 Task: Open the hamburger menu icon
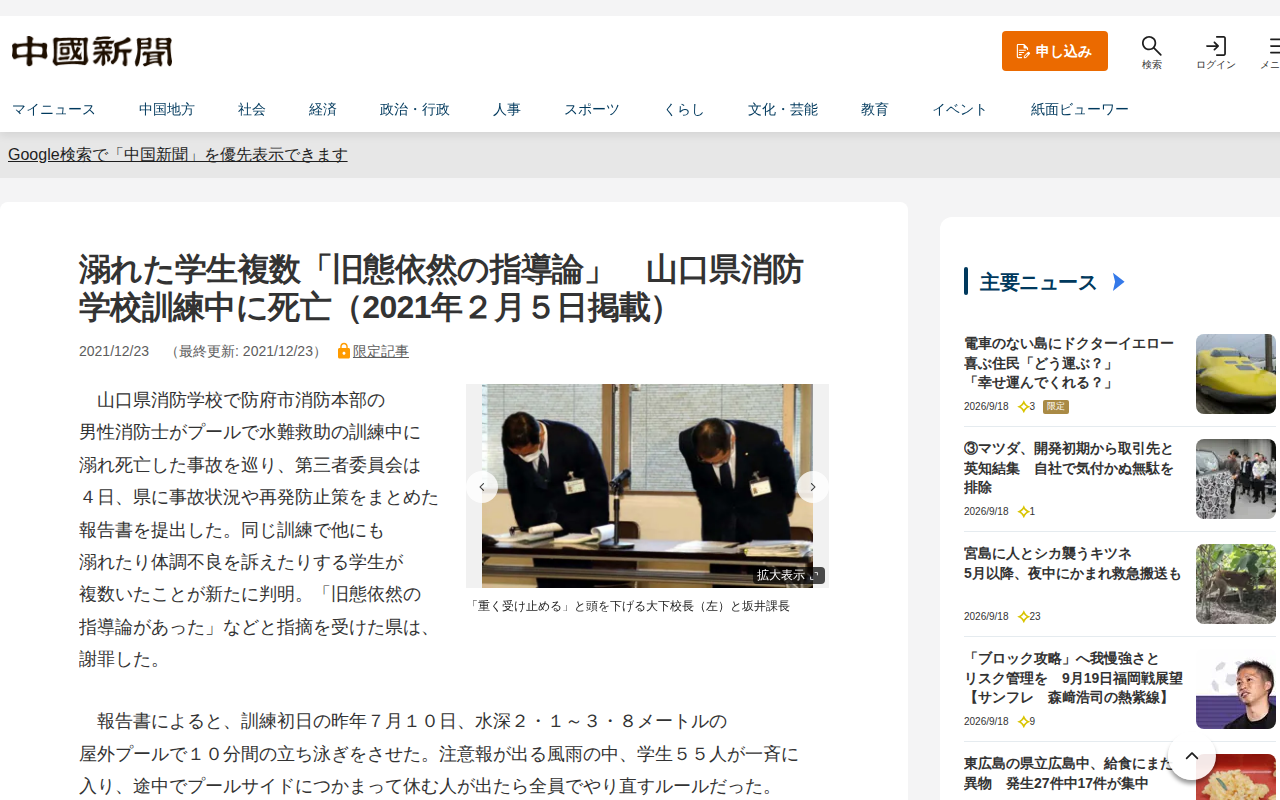pyautogui.click(x=1274, y=46)
